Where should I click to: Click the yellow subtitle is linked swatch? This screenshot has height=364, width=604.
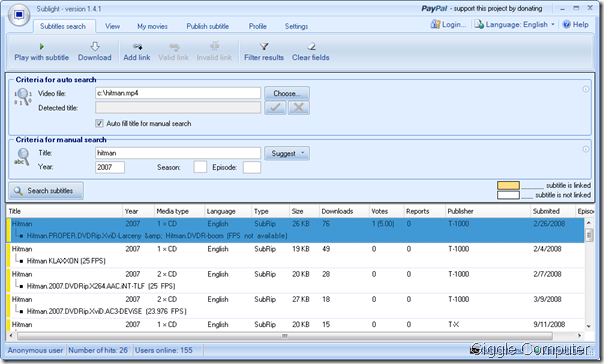(x=508, y=185)
